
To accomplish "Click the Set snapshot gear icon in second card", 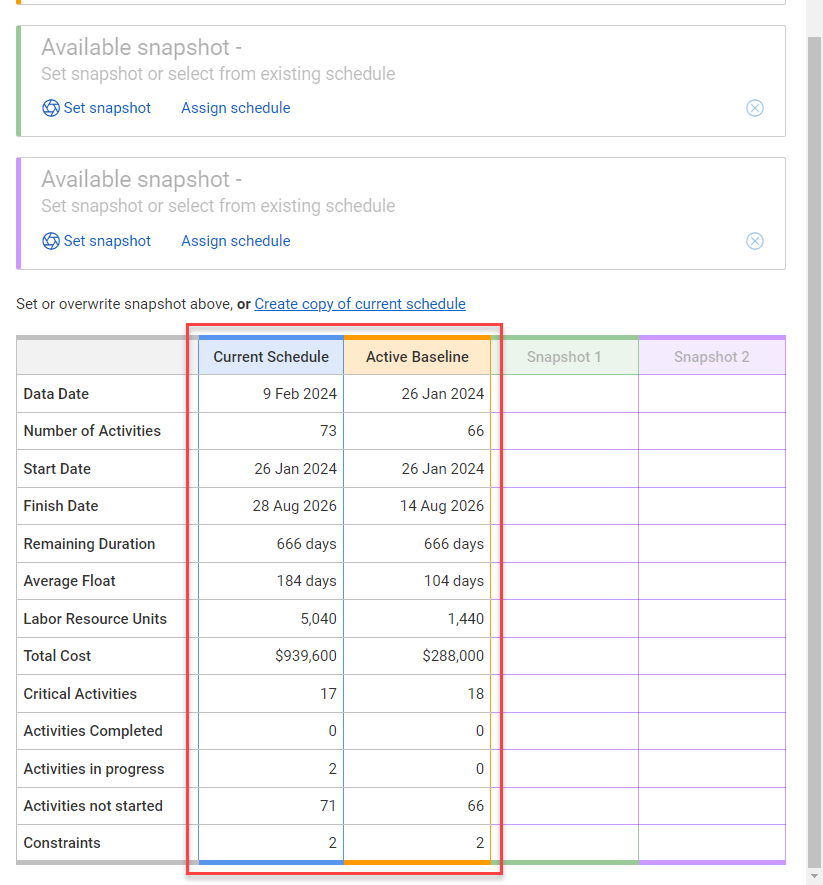I will coord(51,241).
